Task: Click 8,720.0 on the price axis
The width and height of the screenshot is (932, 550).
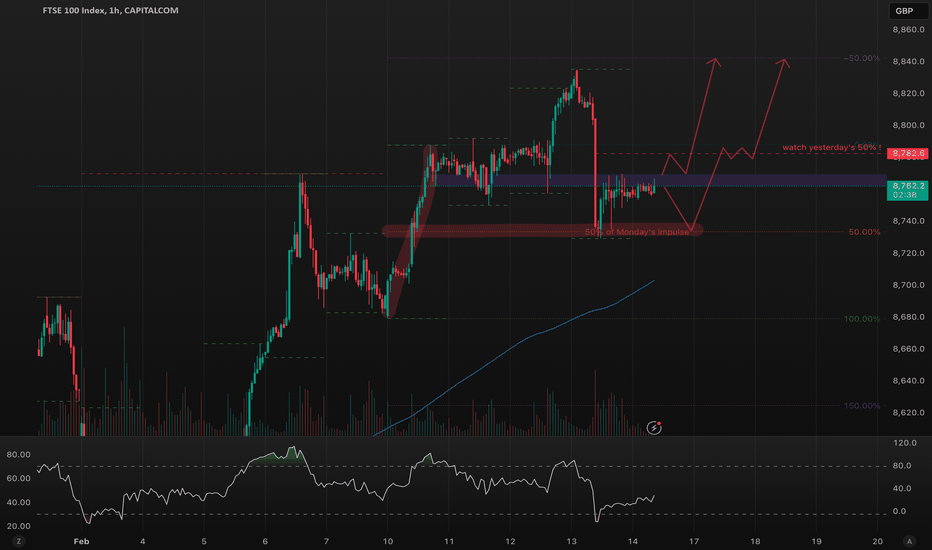Action: [x=908, y=253]
